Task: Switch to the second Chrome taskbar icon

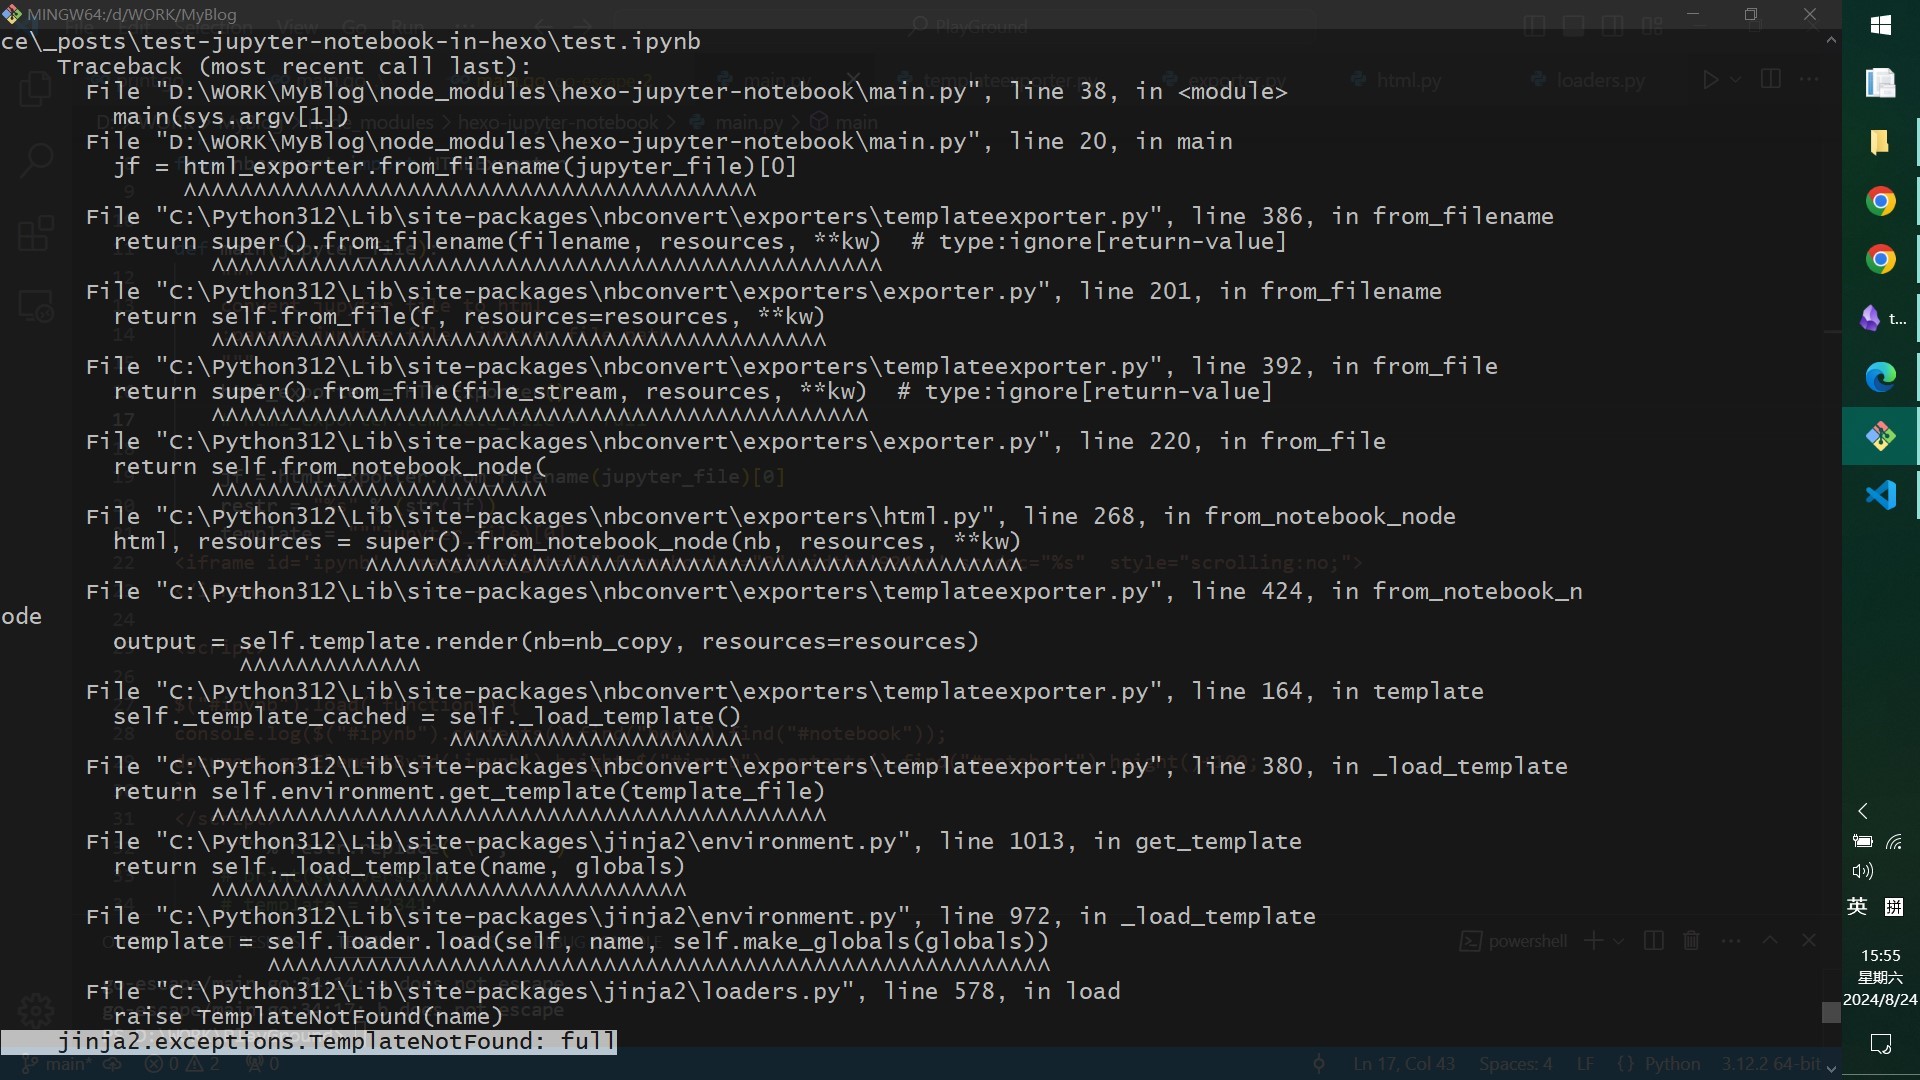Action: 1880,260
